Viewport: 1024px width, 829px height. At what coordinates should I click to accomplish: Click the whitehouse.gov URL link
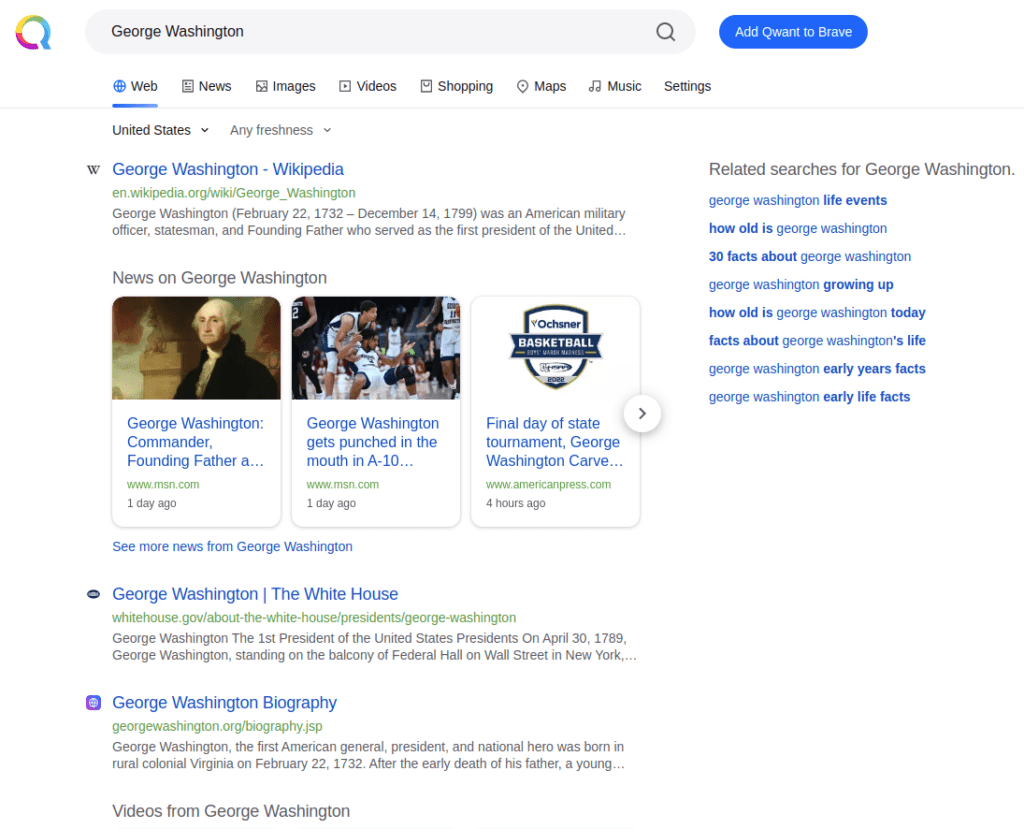point(314,618)
